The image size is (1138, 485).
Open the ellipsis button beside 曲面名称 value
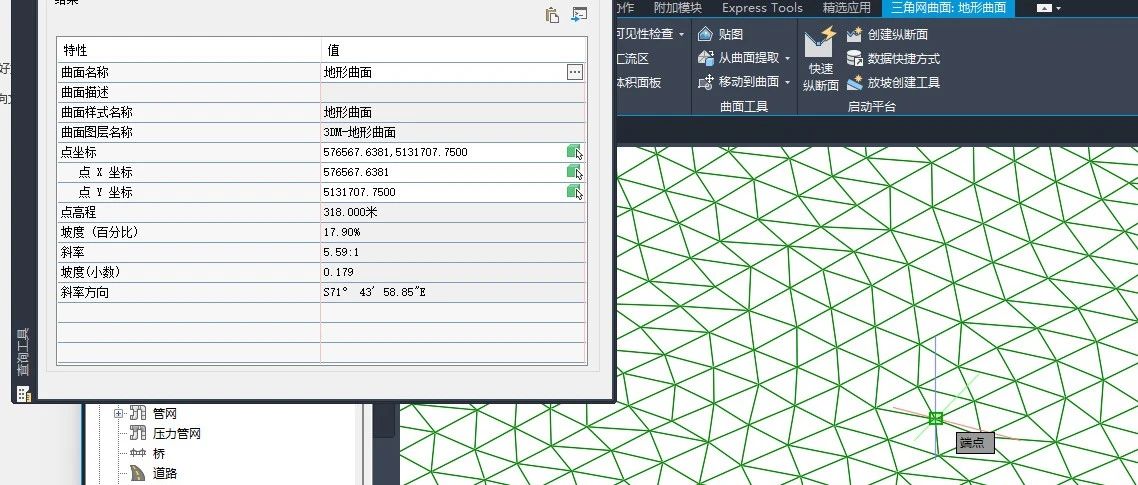click(575, 72)
